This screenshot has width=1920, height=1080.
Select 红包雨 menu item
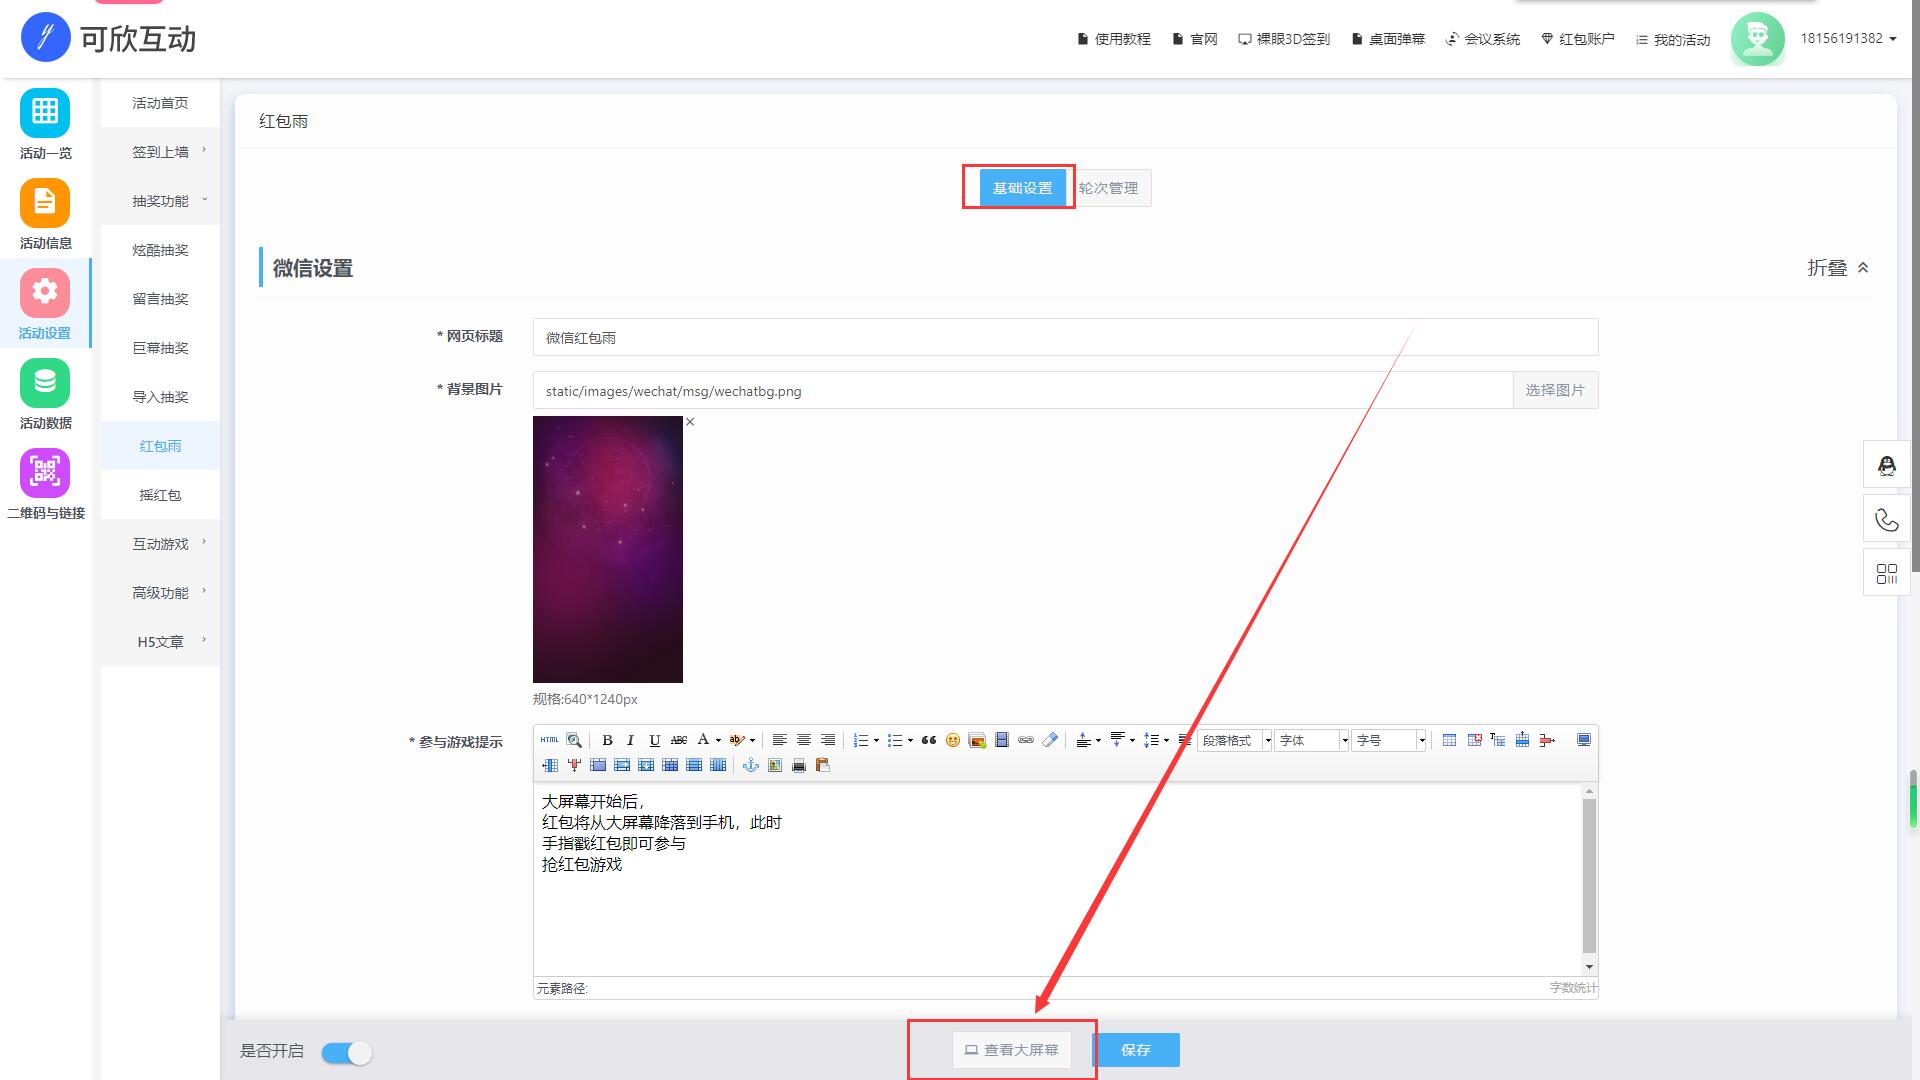(160, 446)
